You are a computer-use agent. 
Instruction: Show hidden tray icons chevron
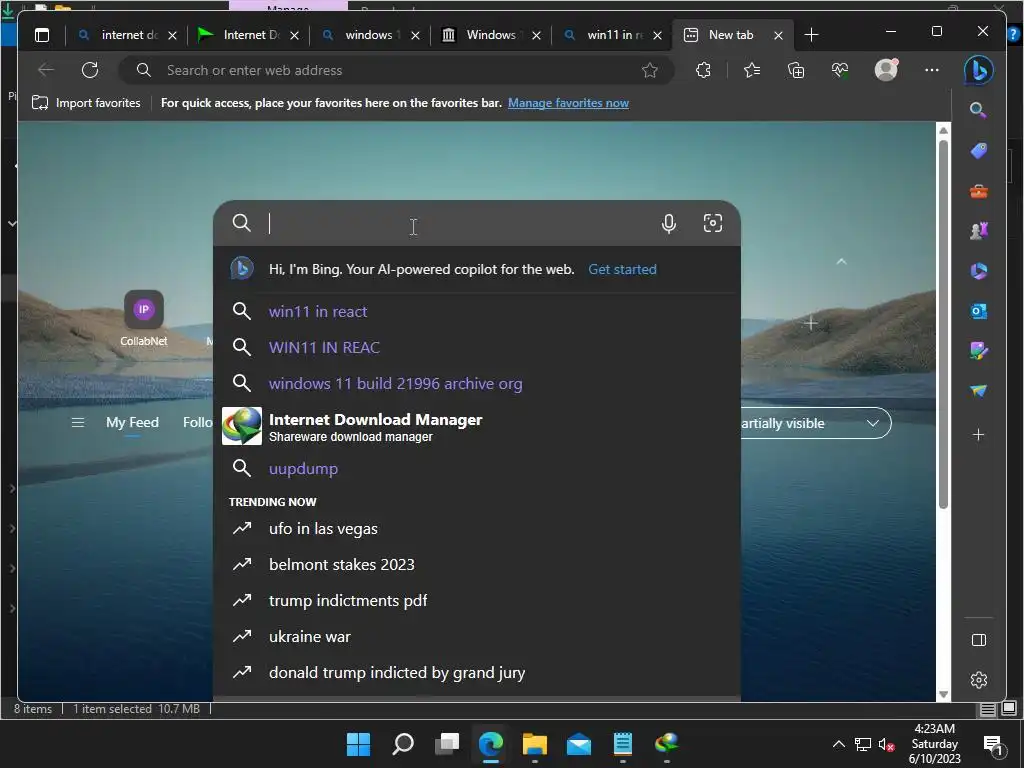coord(839,744)
